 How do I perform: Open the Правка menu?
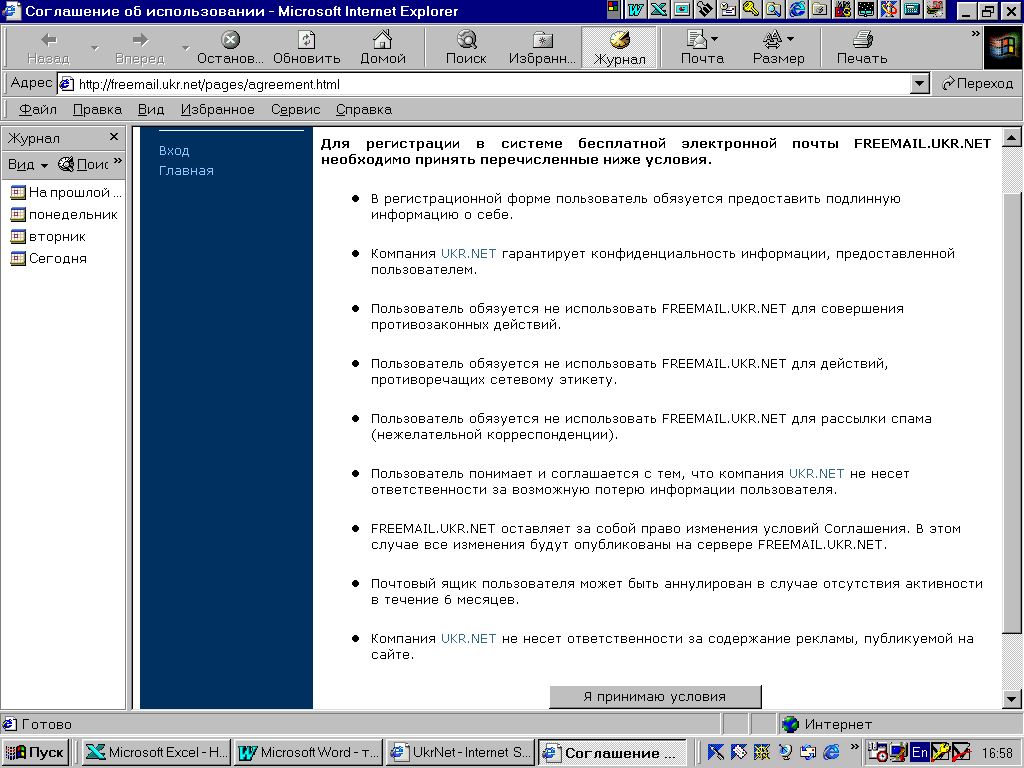click(97, 109)
